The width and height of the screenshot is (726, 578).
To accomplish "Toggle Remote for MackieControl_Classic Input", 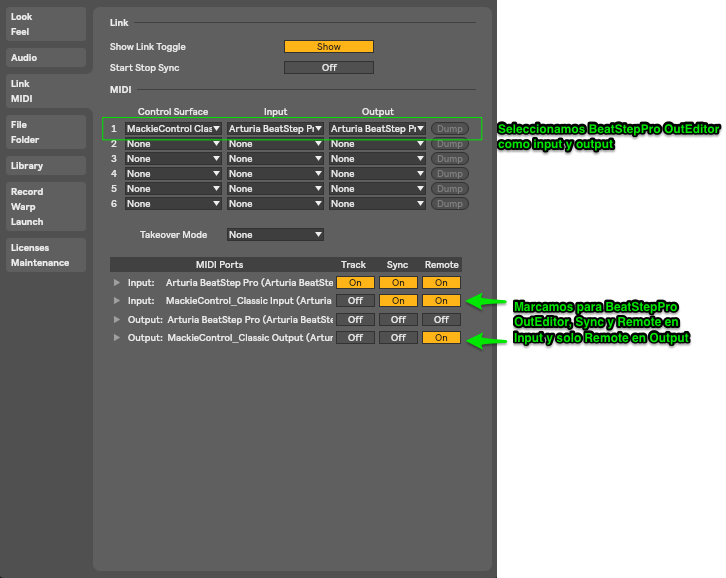I will 441,301.
